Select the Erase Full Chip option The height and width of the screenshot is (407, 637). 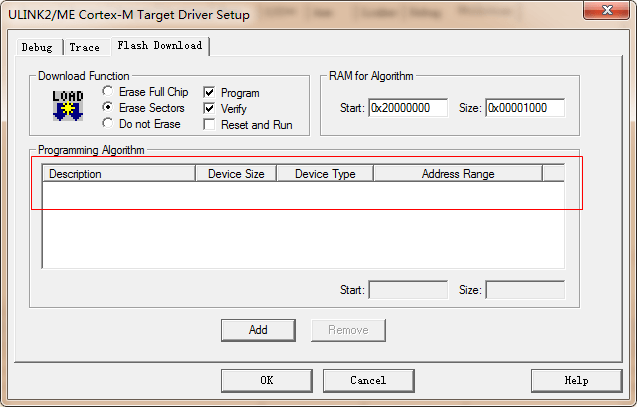click(107, 92)
